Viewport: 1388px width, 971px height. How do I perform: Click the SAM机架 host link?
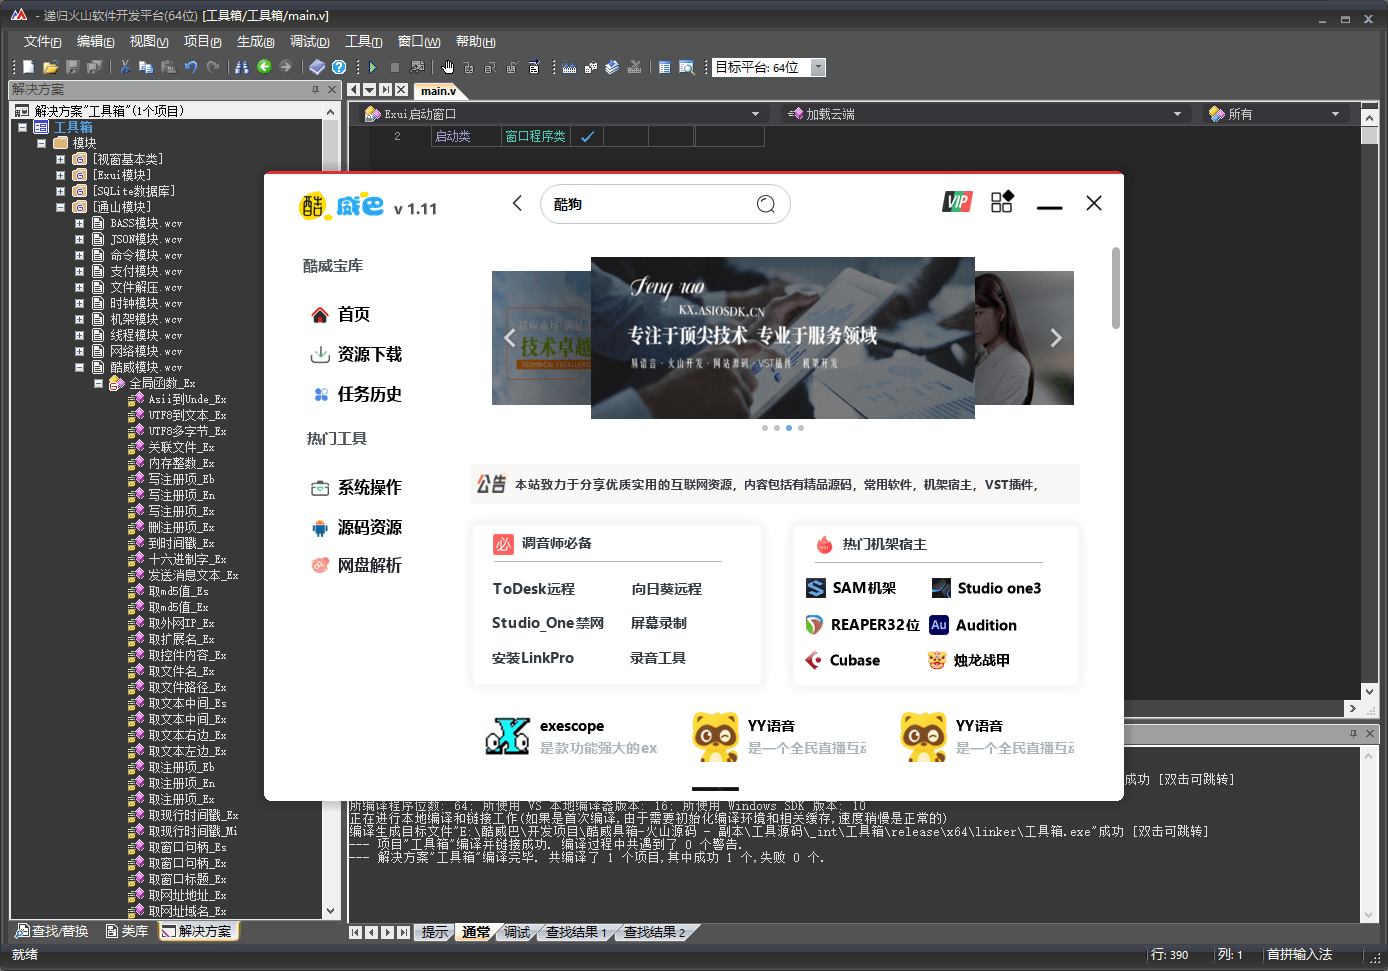click(x=851, y=588)
